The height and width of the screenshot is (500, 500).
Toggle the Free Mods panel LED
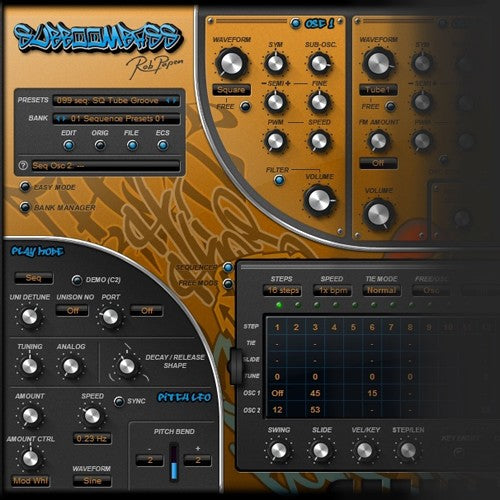point(228,284)
